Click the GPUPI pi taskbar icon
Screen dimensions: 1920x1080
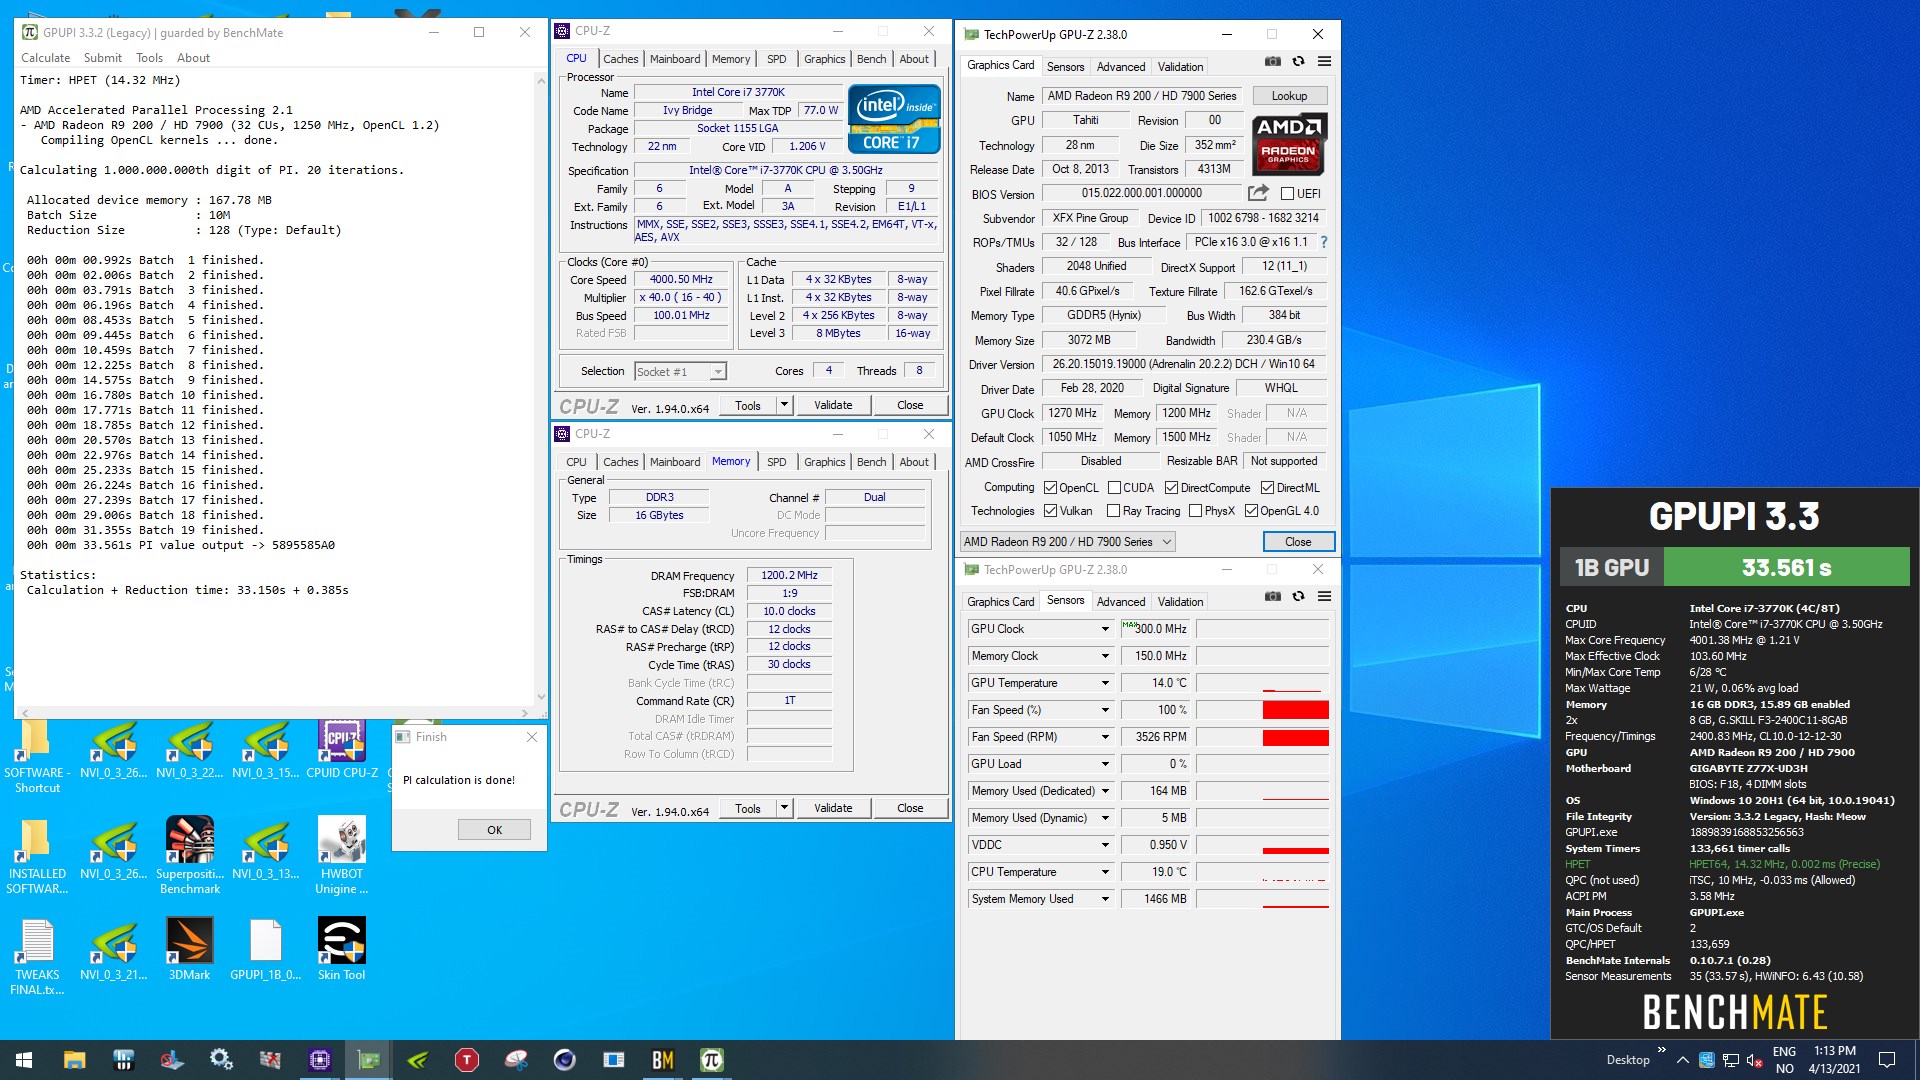[x=711, y=1060]
